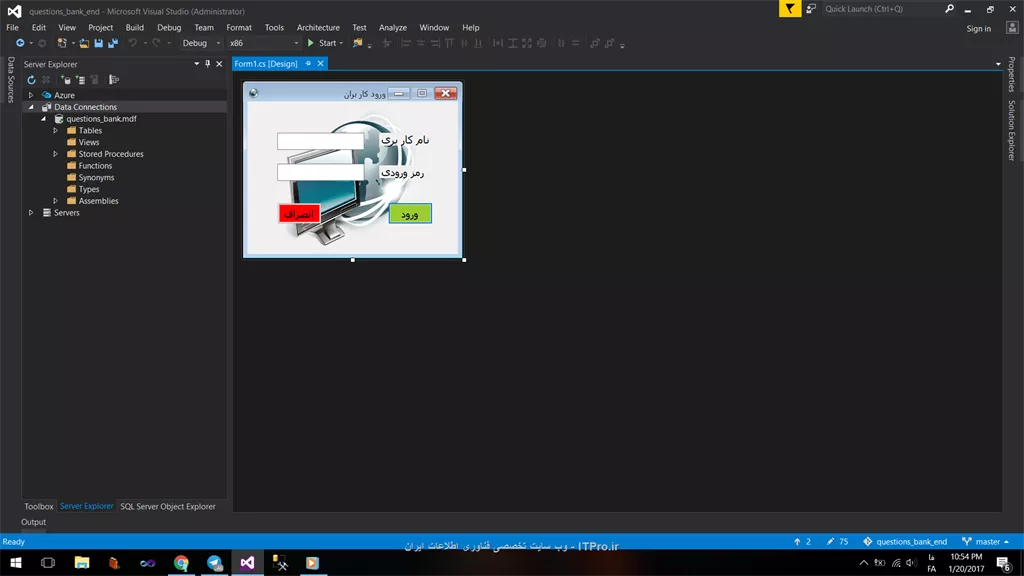Switch to the SQL Server Object Explorer tab
Image resolution: width=1024 pixels, height=576 pixels.
[168, 506]
